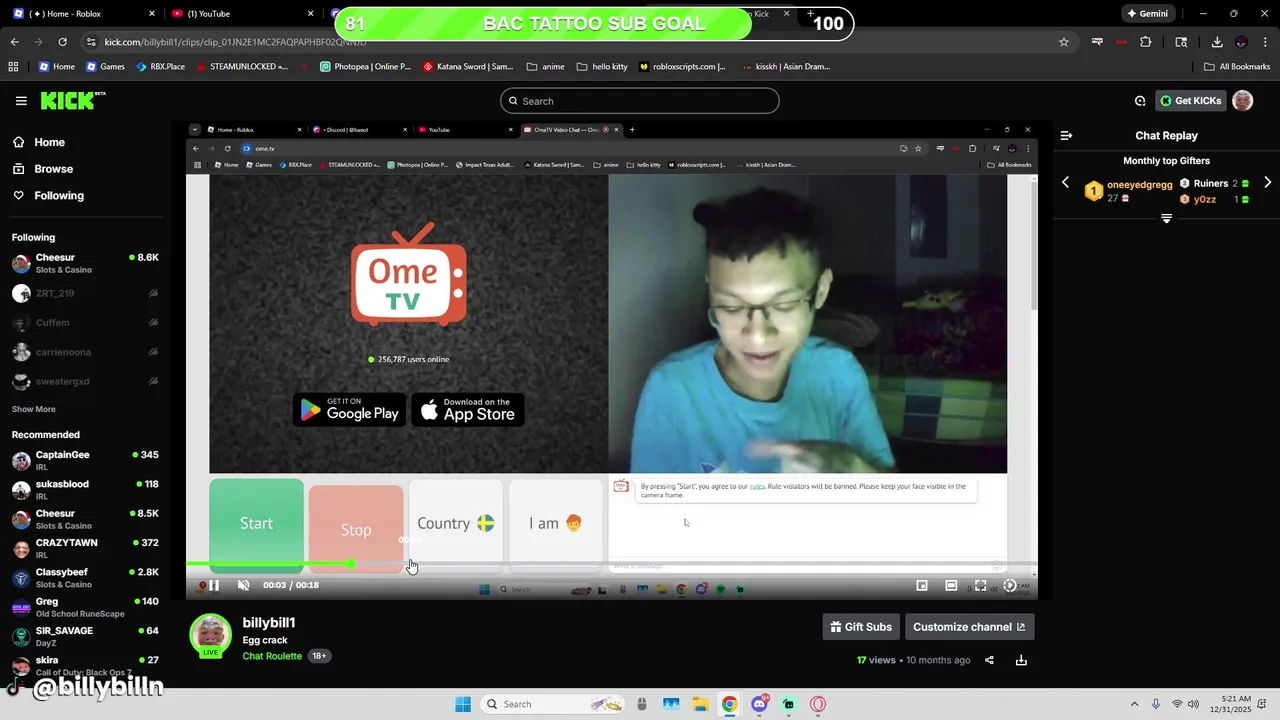1280x720 pixels.
Task: Click the Get KICKs button
Action: pos(1191,101)
